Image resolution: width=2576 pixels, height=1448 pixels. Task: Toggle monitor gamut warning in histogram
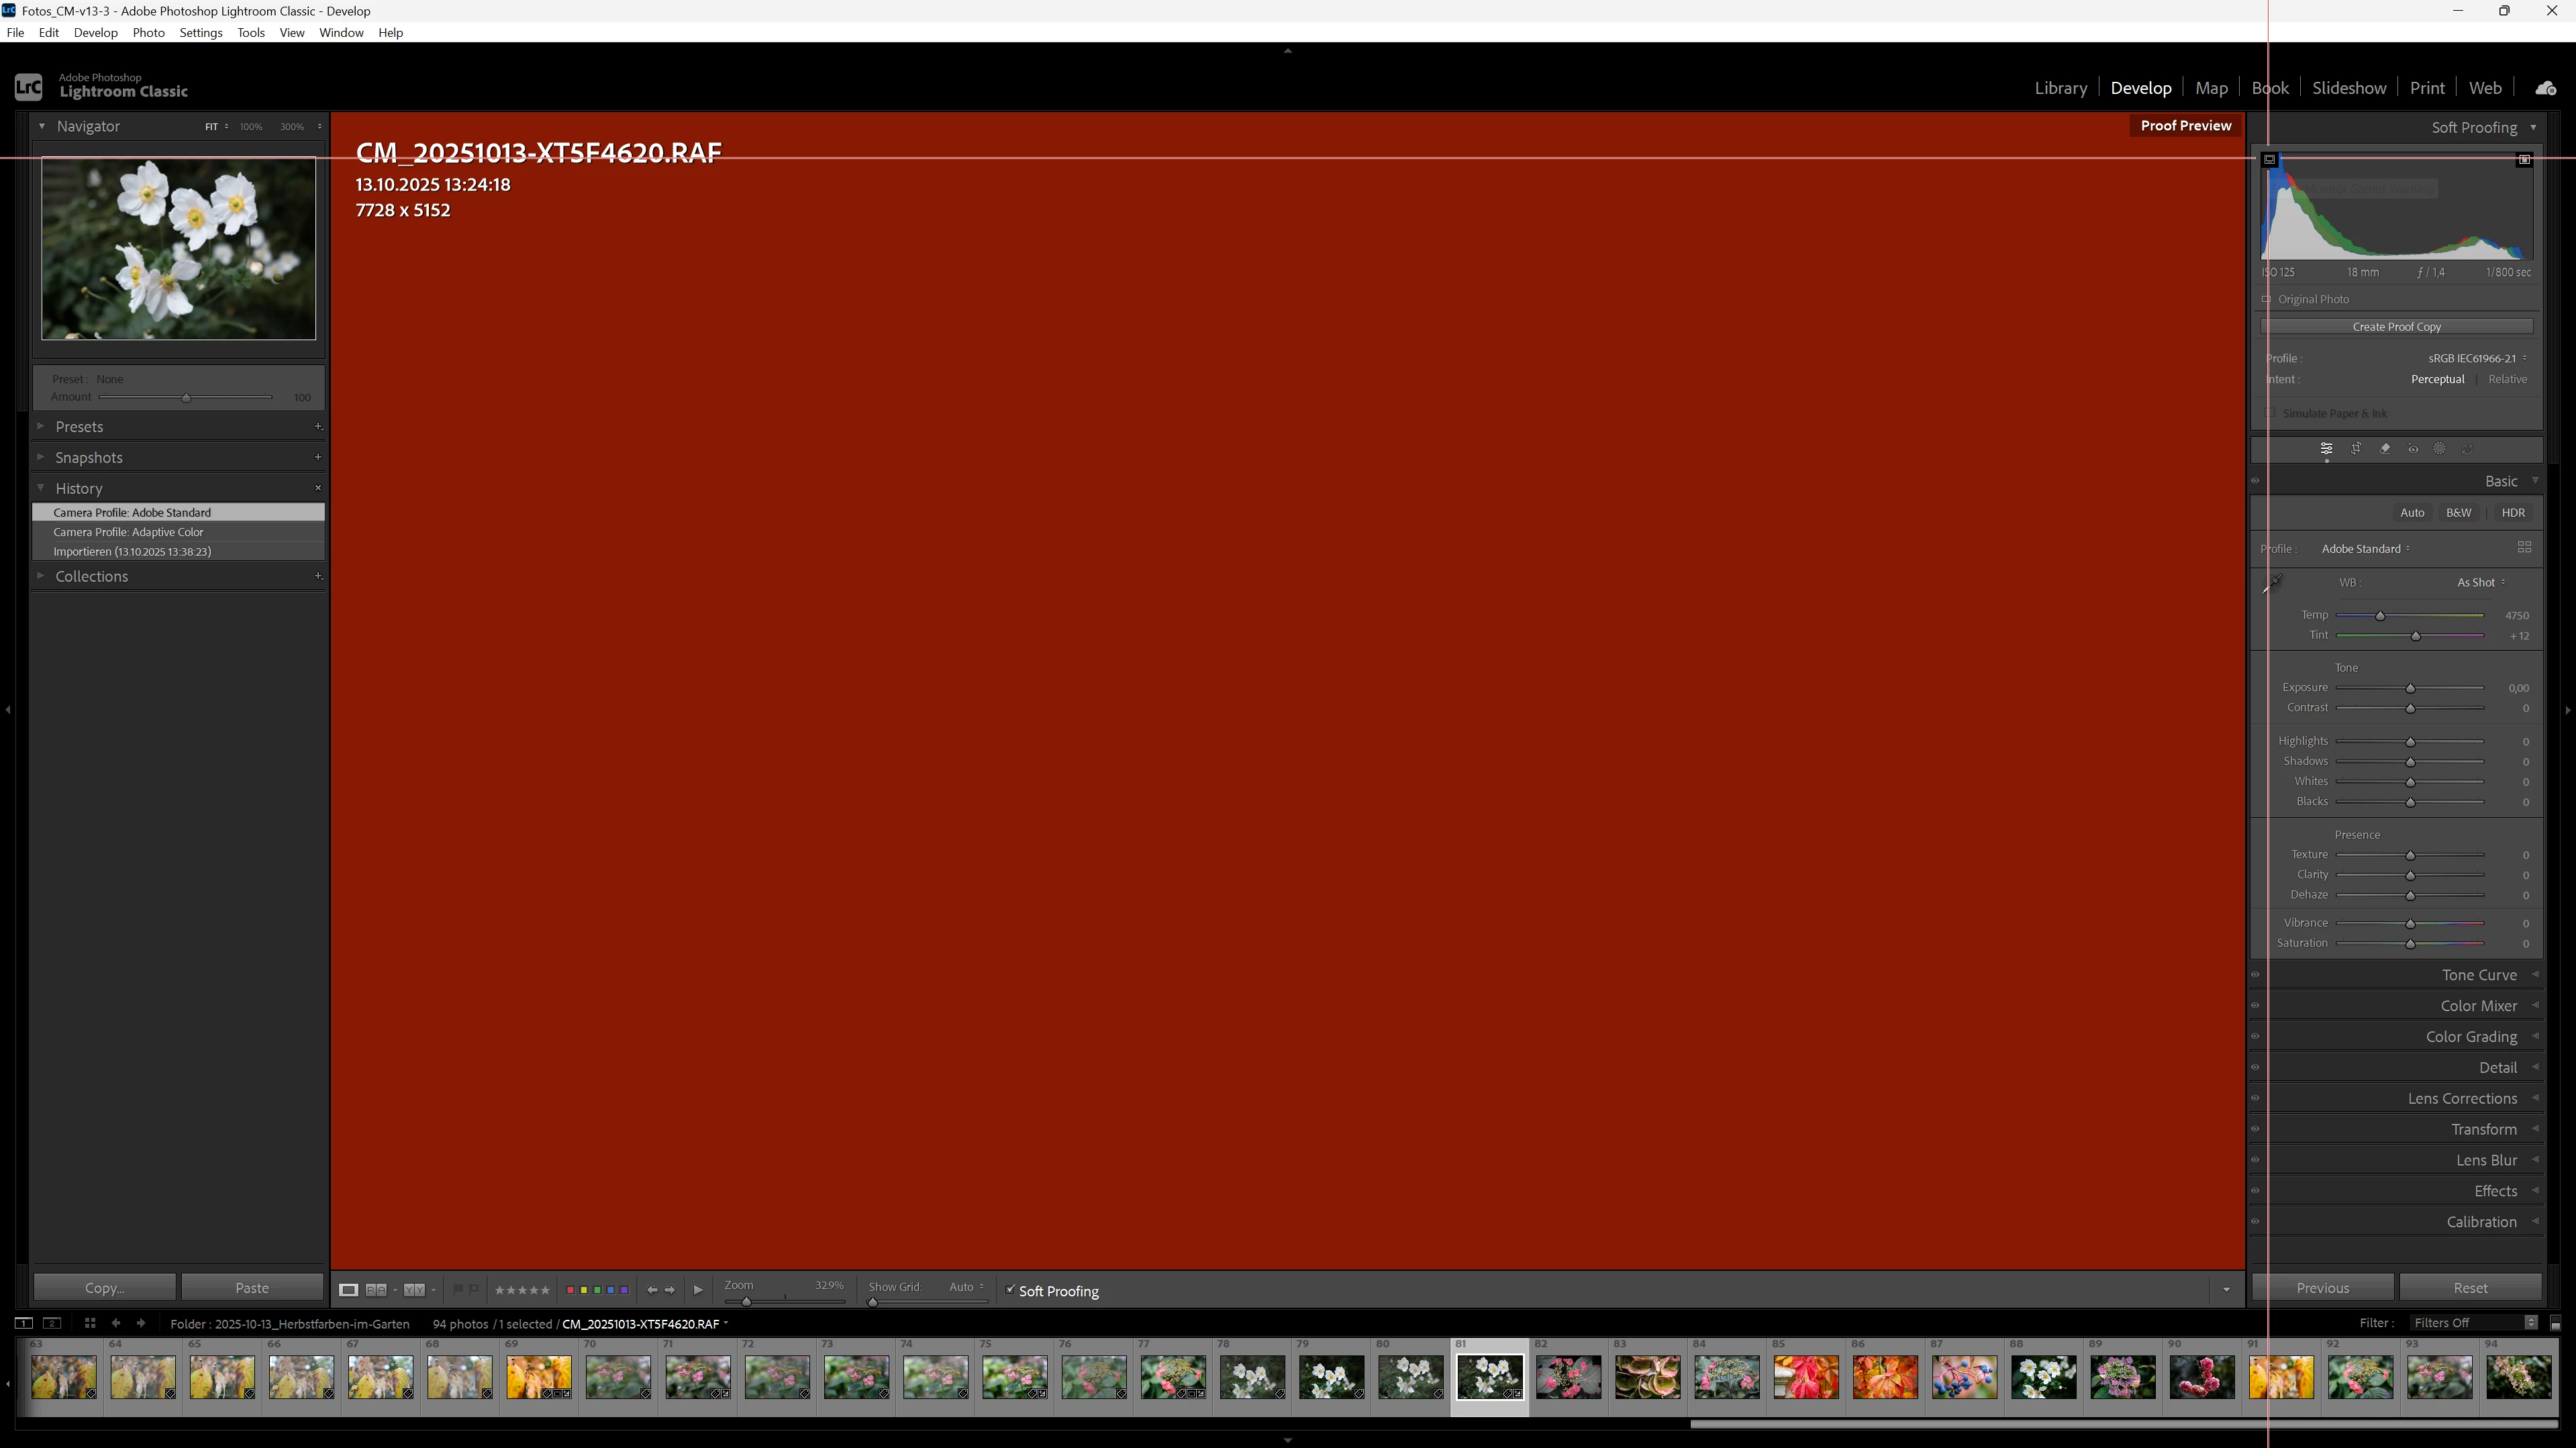coord(2270,160)
